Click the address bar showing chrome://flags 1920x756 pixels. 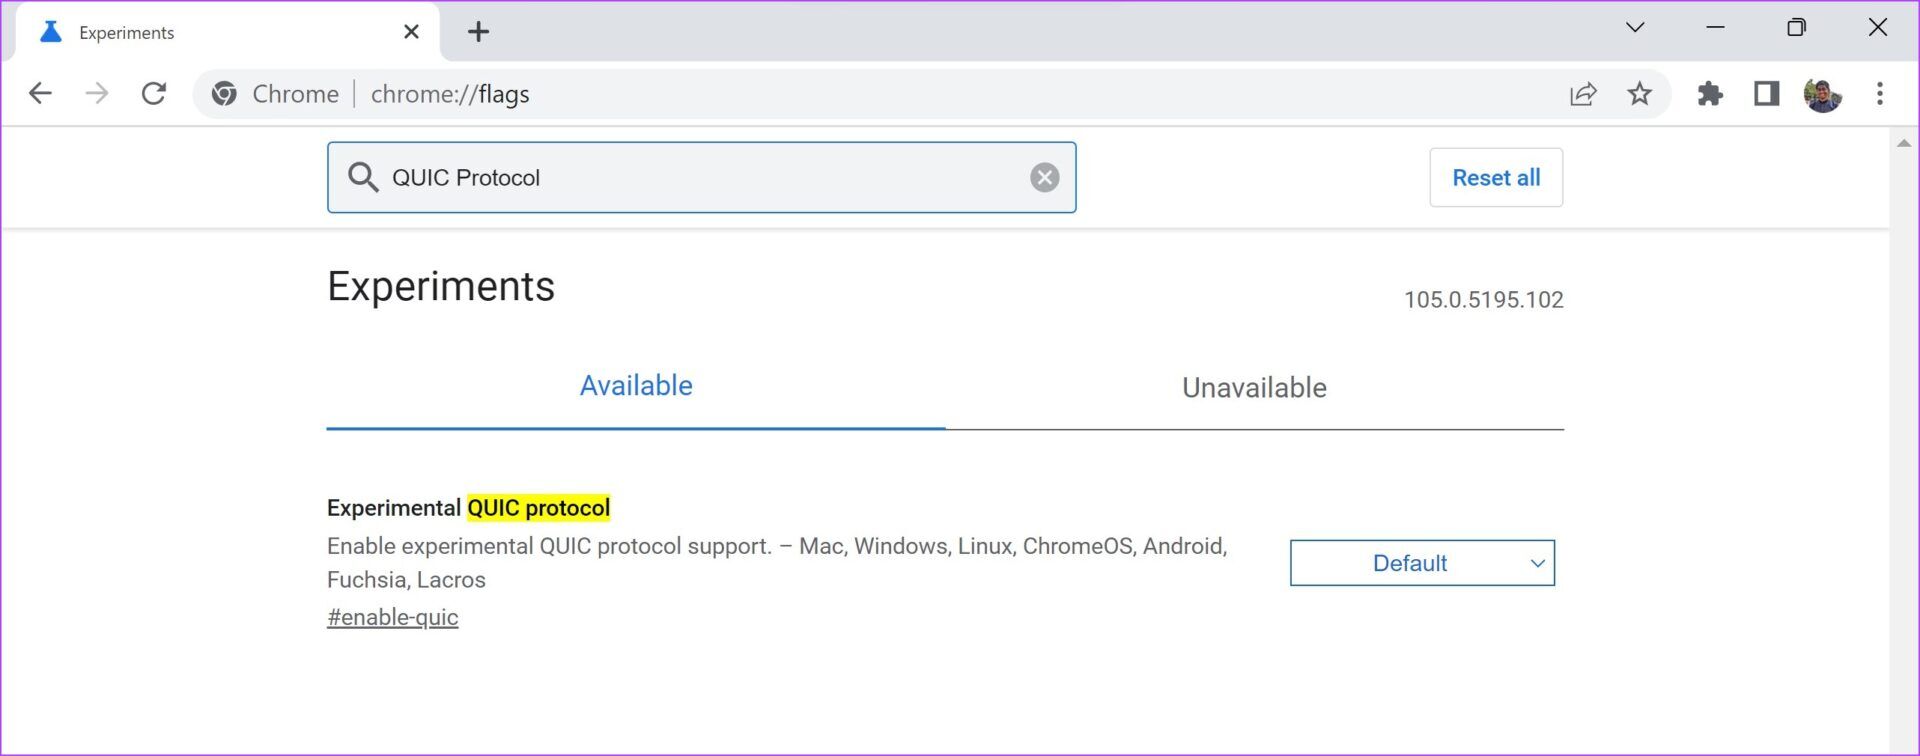pyautogui.click(x=900, y=94)
